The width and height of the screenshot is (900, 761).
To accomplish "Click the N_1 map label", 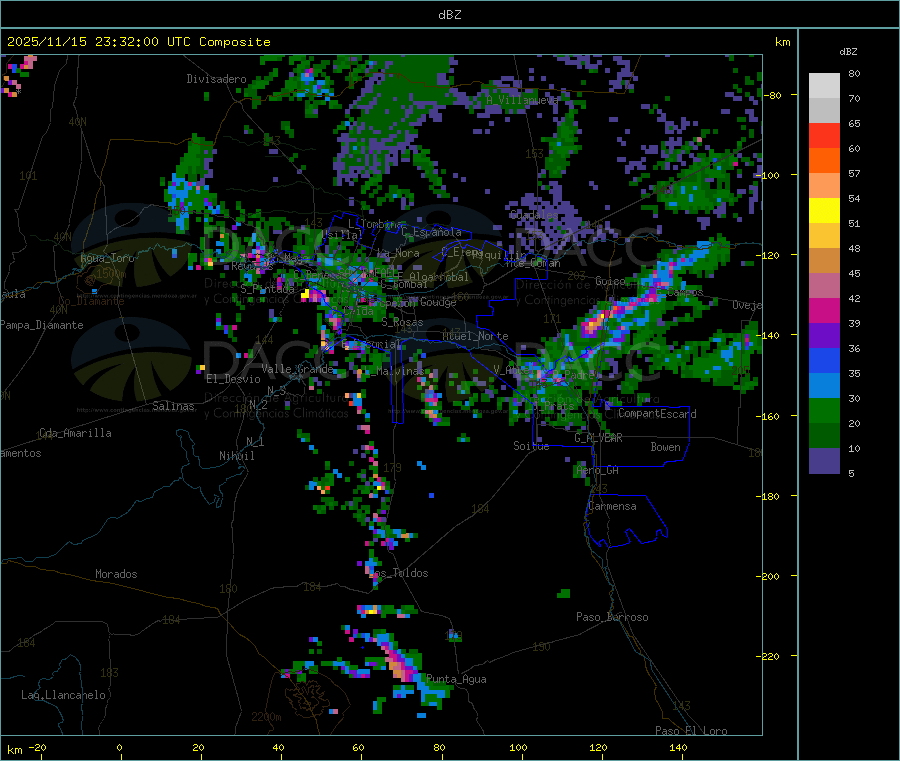I will [x=255, y=441].
